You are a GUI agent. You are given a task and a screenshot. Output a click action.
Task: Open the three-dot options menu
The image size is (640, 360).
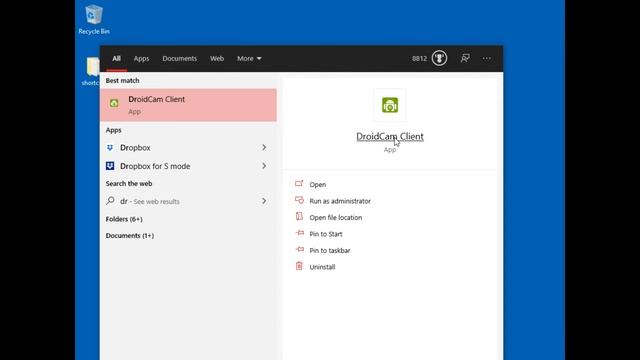point(486,58)
